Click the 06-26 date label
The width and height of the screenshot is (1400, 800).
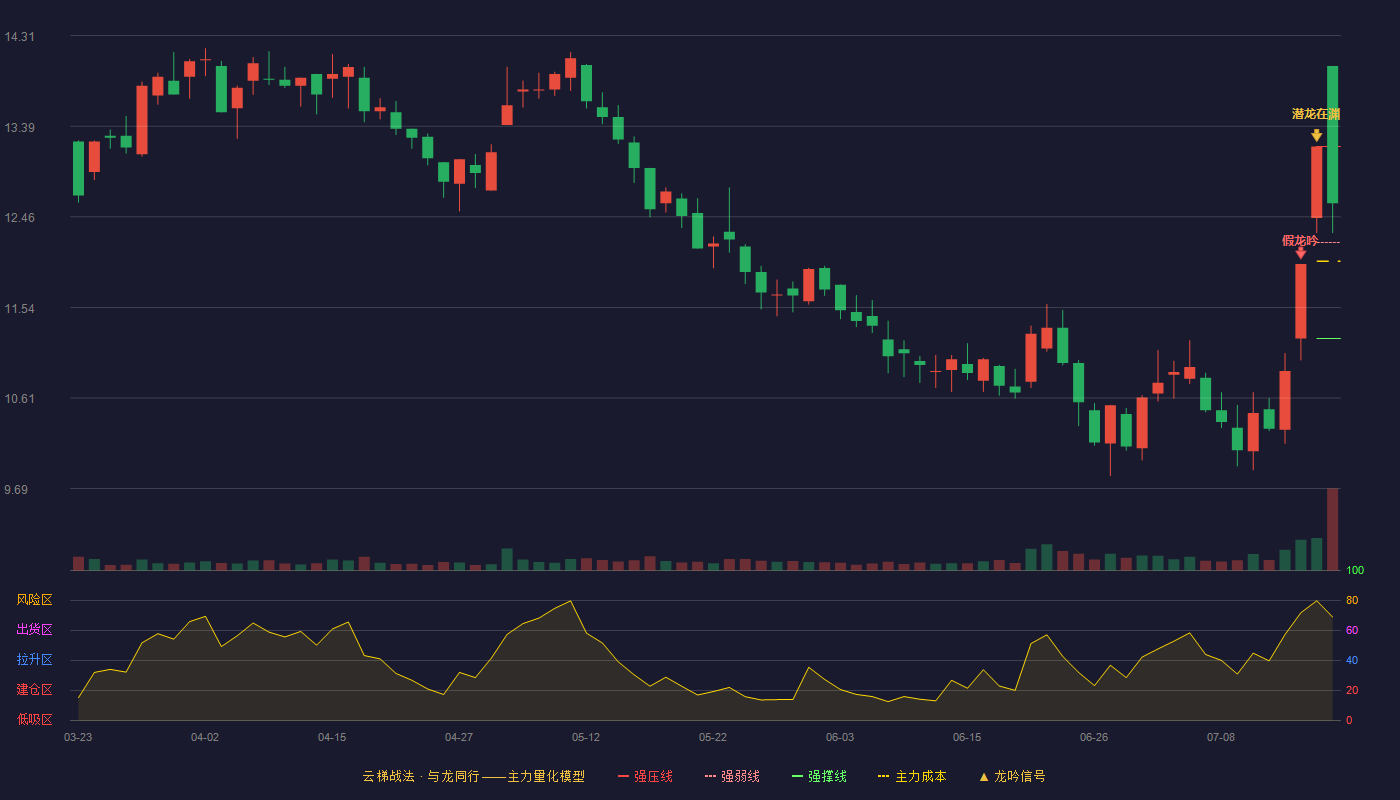[1094, 737]
